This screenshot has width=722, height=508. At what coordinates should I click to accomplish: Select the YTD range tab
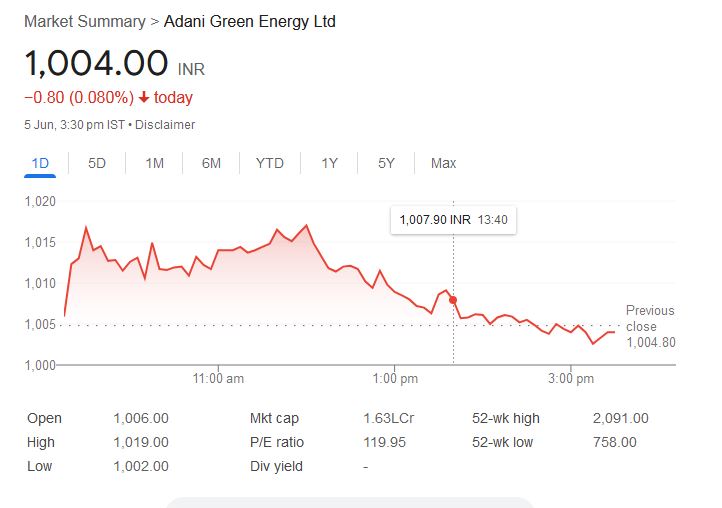click(269, 163)
